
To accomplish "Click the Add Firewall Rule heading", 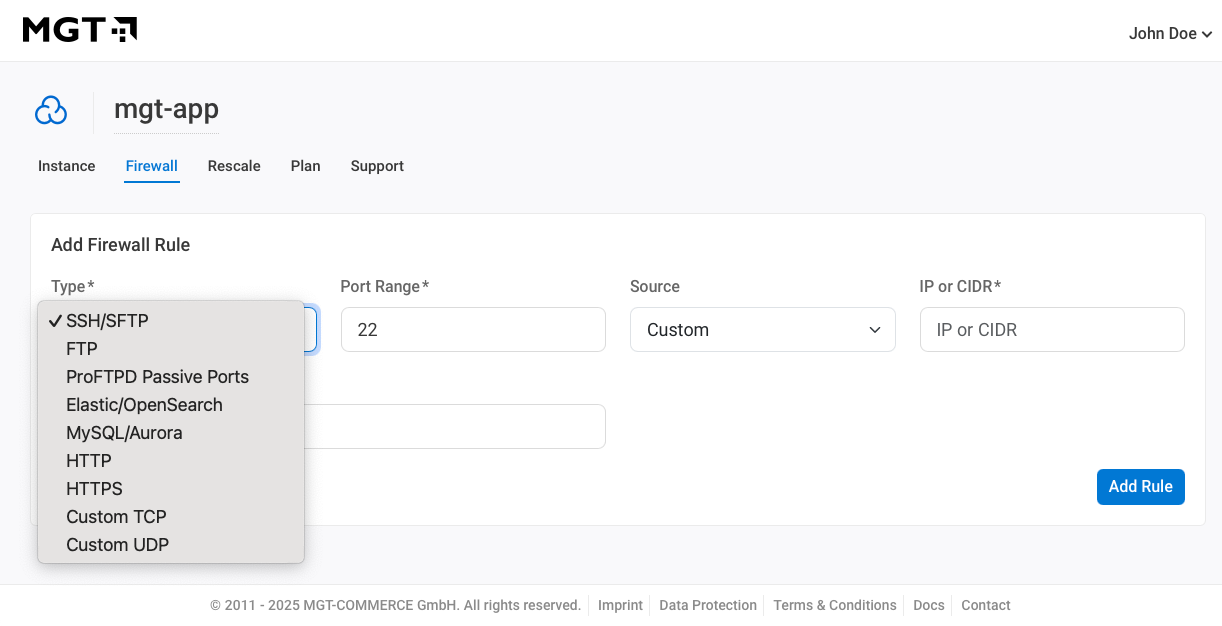I will (121, 245).
